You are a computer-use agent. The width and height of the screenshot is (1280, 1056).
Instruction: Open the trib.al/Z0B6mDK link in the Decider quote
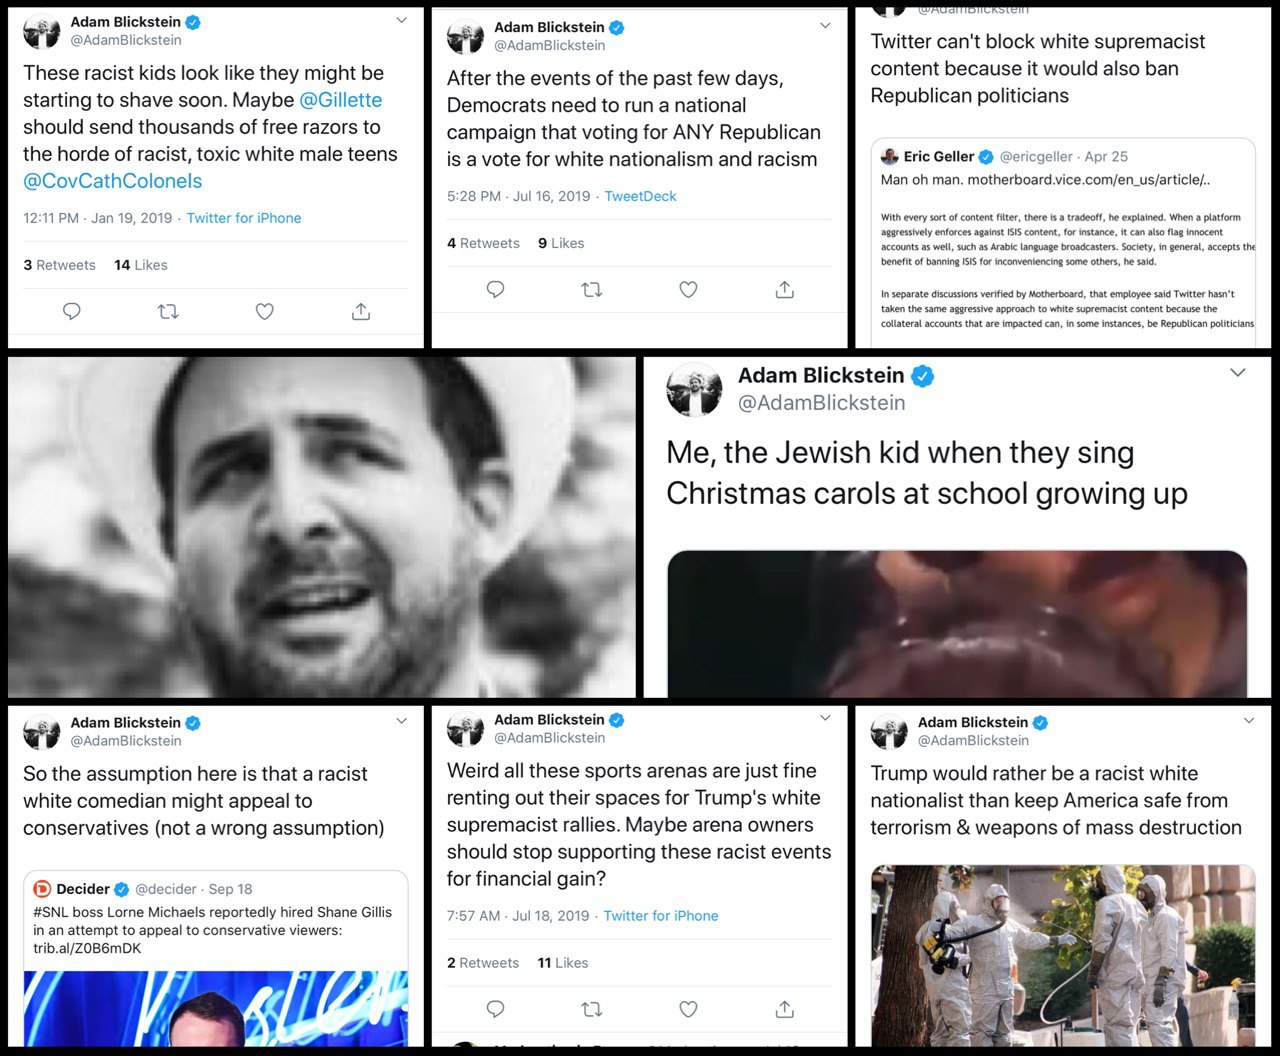point(87,948)
